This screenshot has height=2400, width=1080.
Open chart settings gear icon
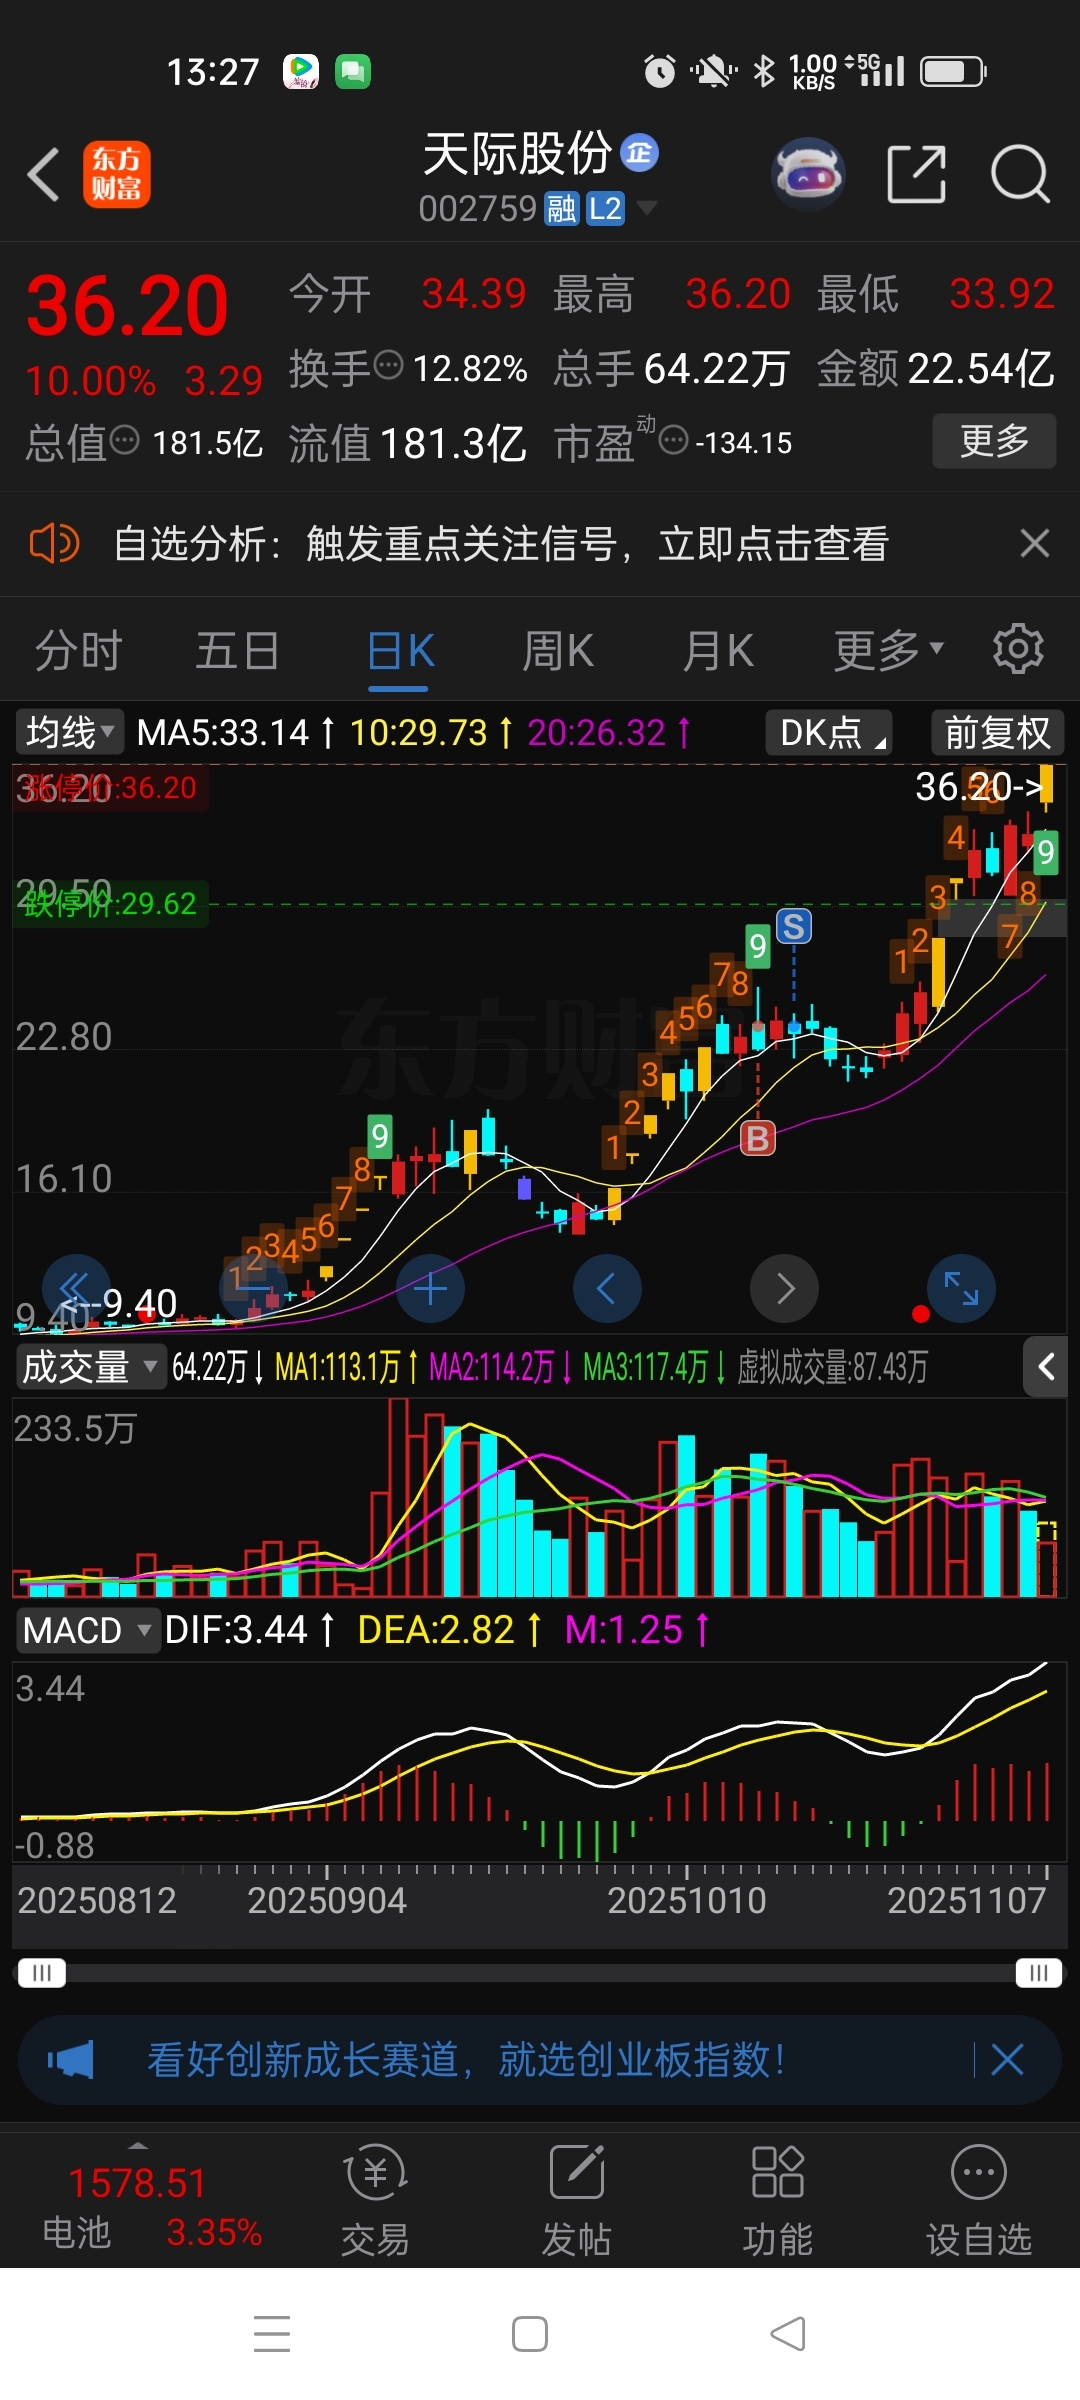pos(1018,649)
